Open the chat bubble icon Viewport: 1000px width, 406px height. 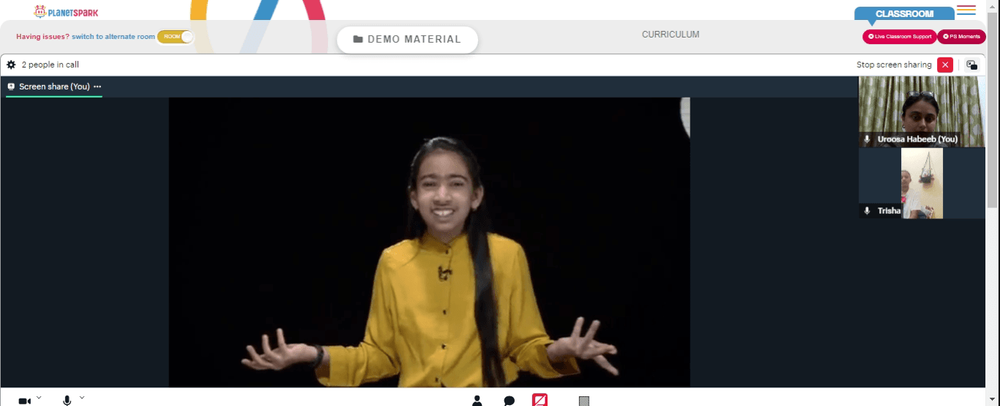click(x=509, y=401)
